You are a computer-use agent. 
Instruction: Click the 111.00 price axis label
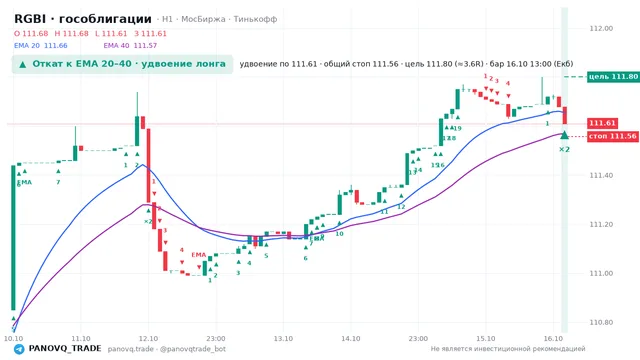click(601, 273)
